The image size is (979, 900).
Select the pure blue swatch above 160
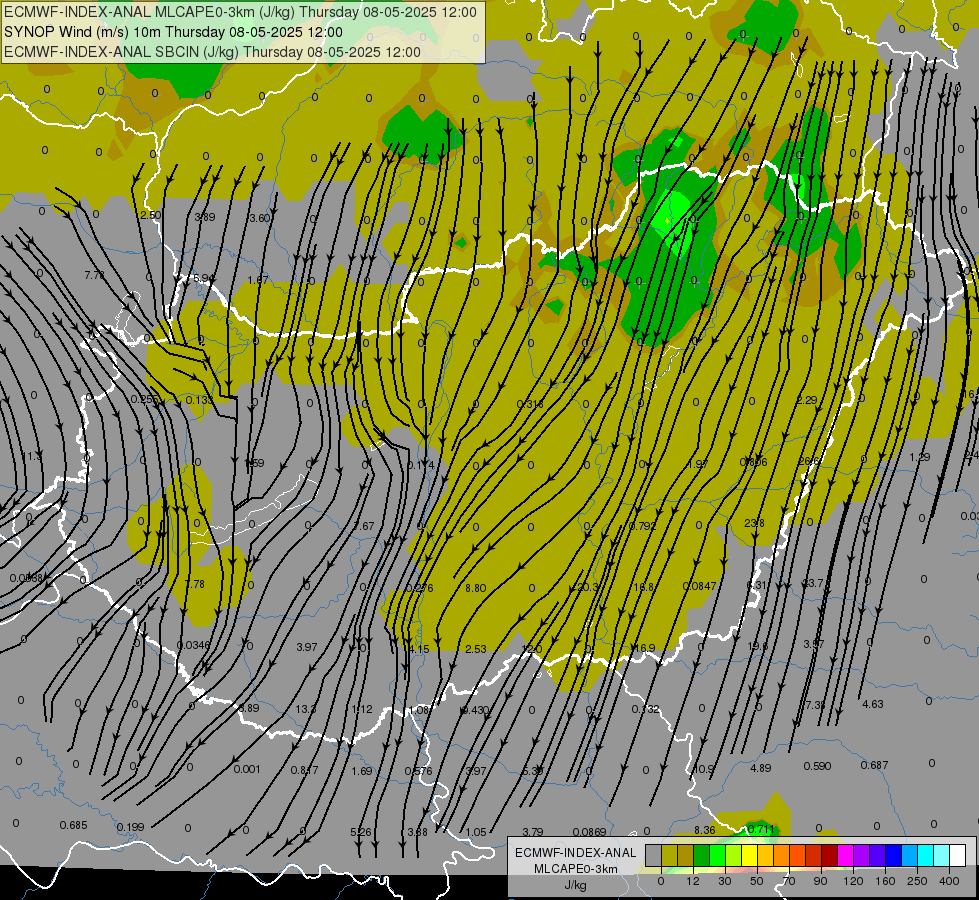click(893, 855)
